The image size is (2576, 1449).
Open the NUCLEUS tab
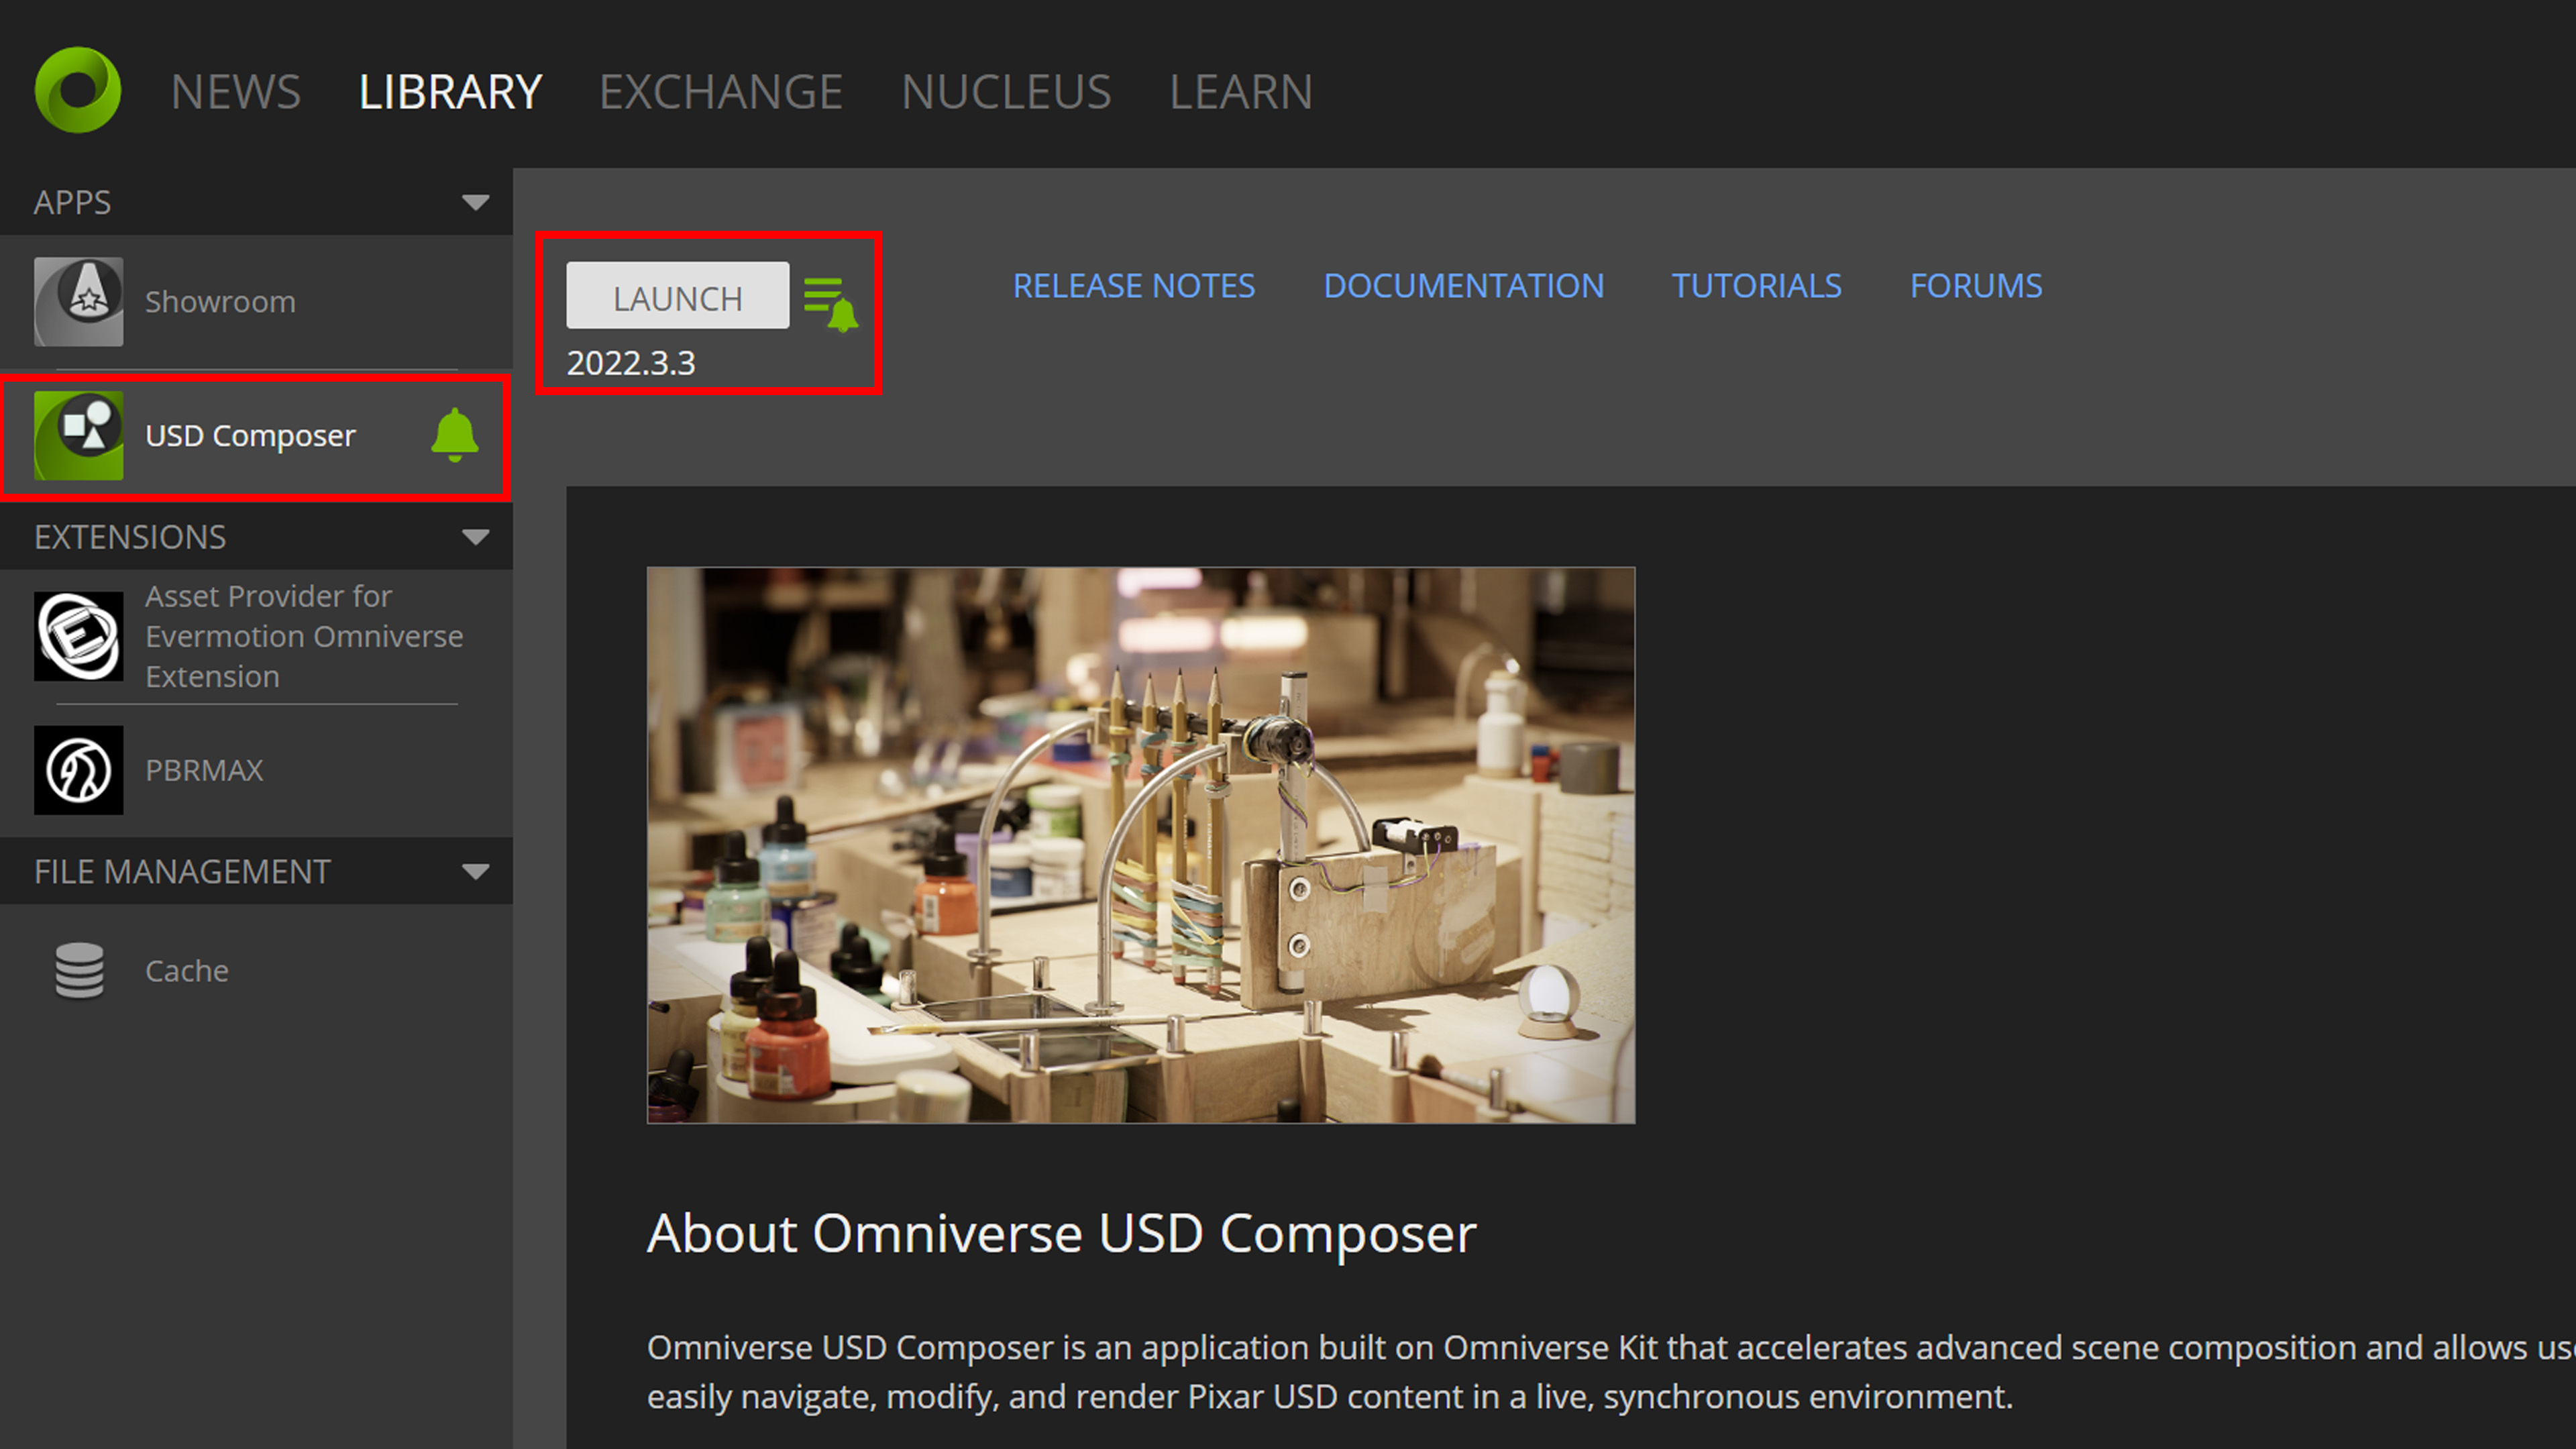pyautogui.click(x=1005, y=92)
